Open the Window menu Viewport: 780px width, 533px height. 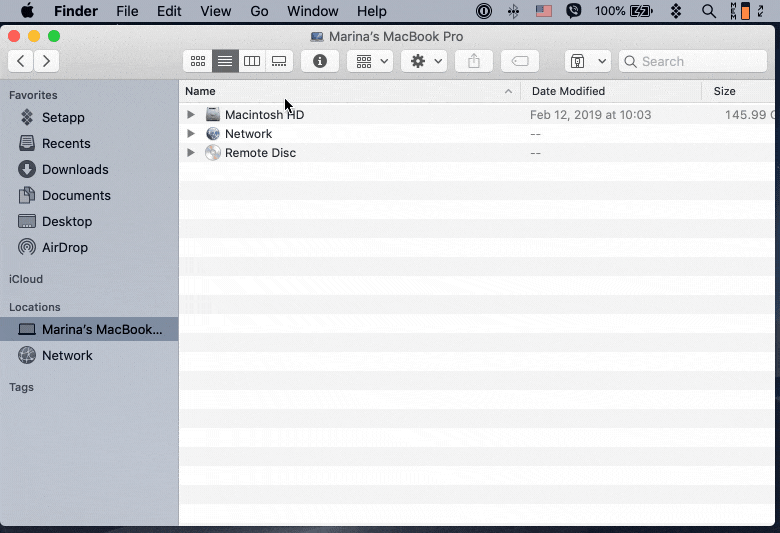312,11
